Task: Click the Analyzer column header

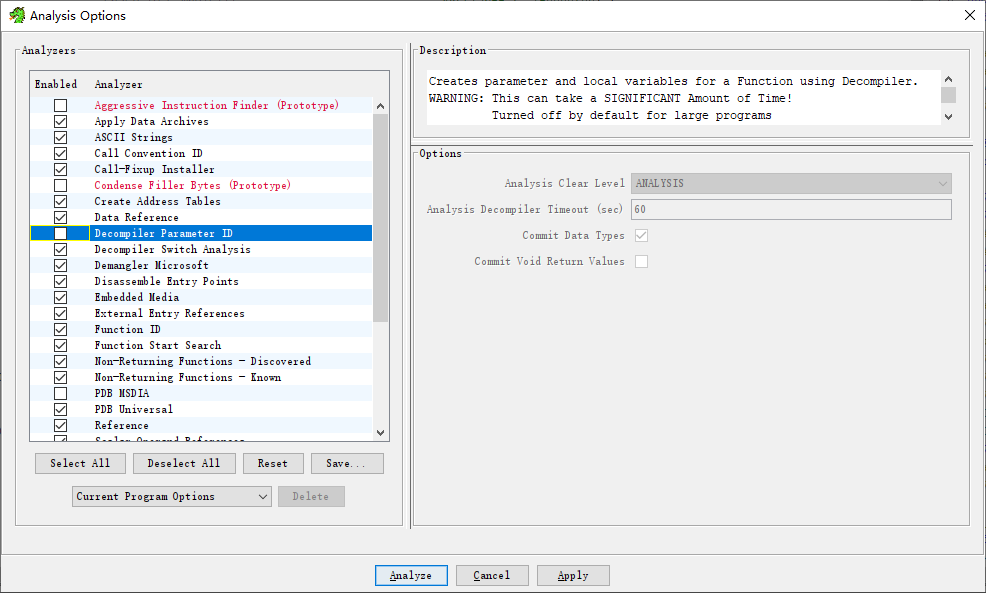Action: click(x=118, y=84)
